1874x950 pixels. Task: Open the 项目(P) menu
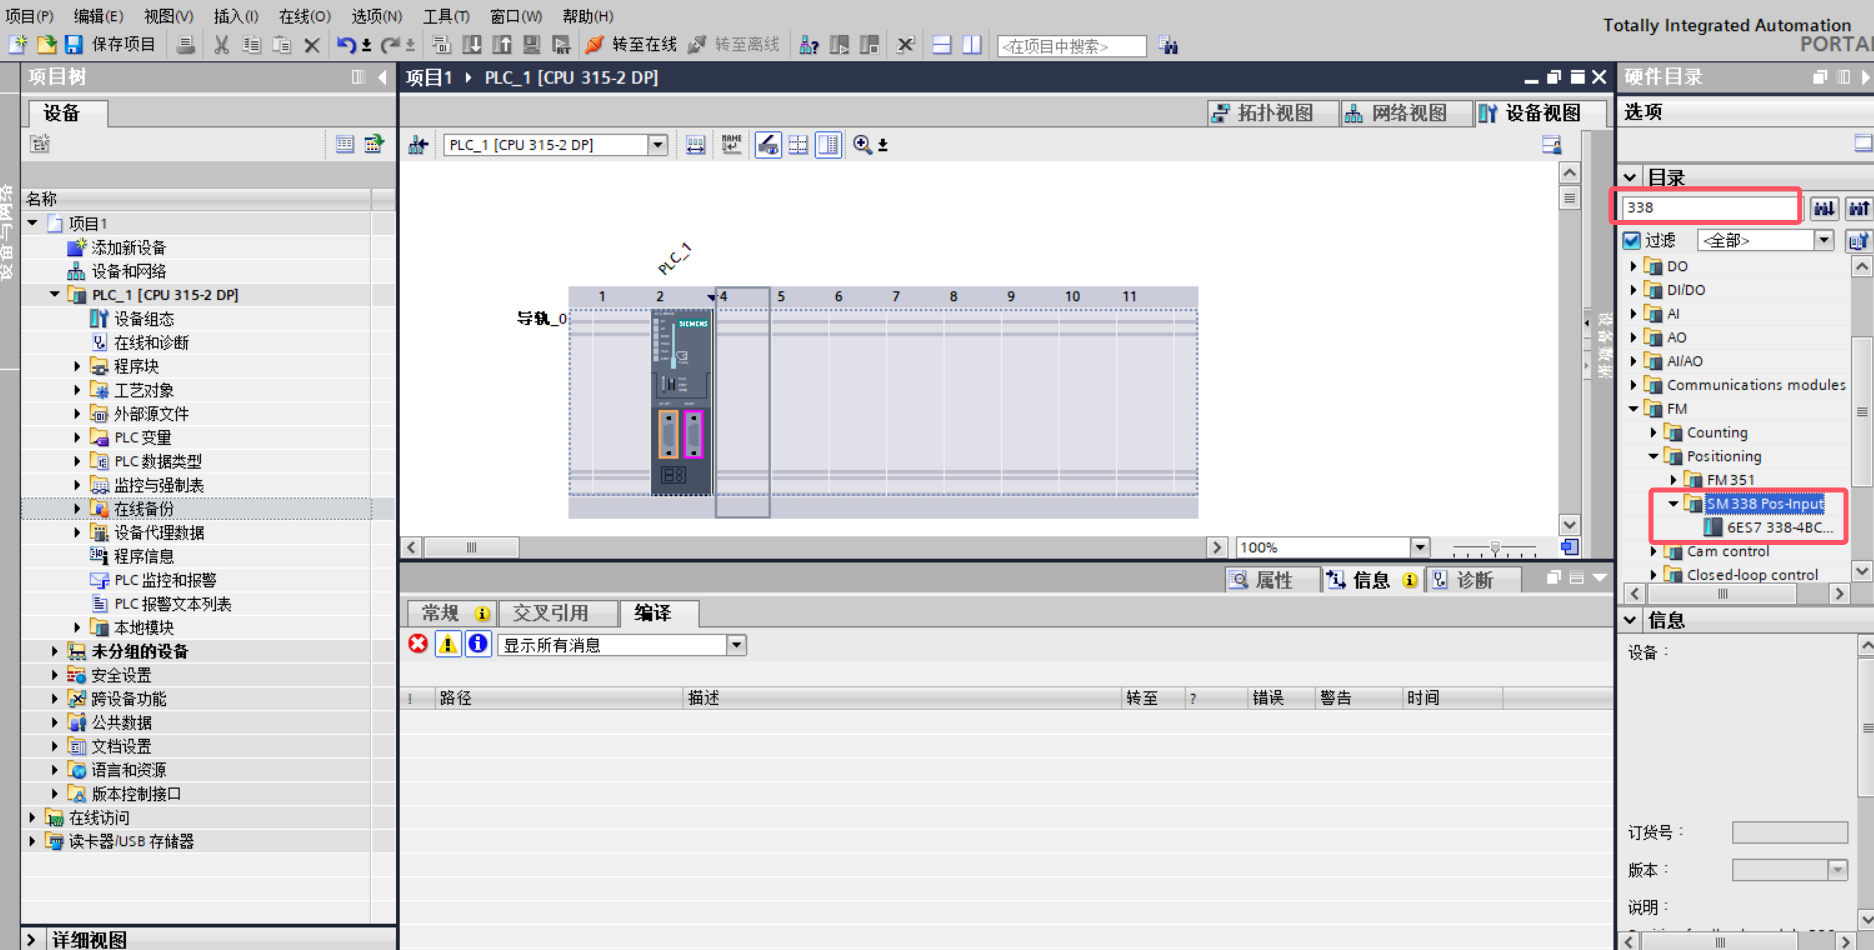[30, 16]
